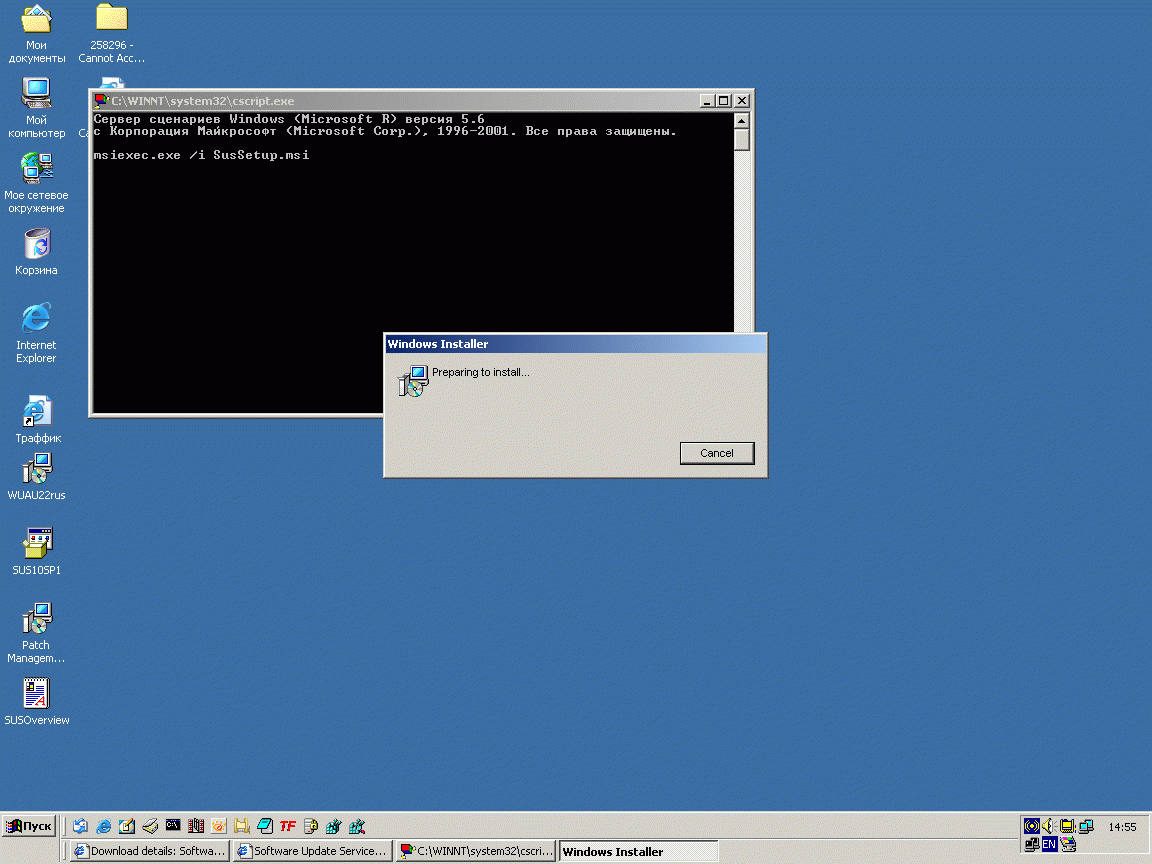Click the 14:55 system clock
Viewport: 1152px width, 864px height.
(x=1122, y=827)
